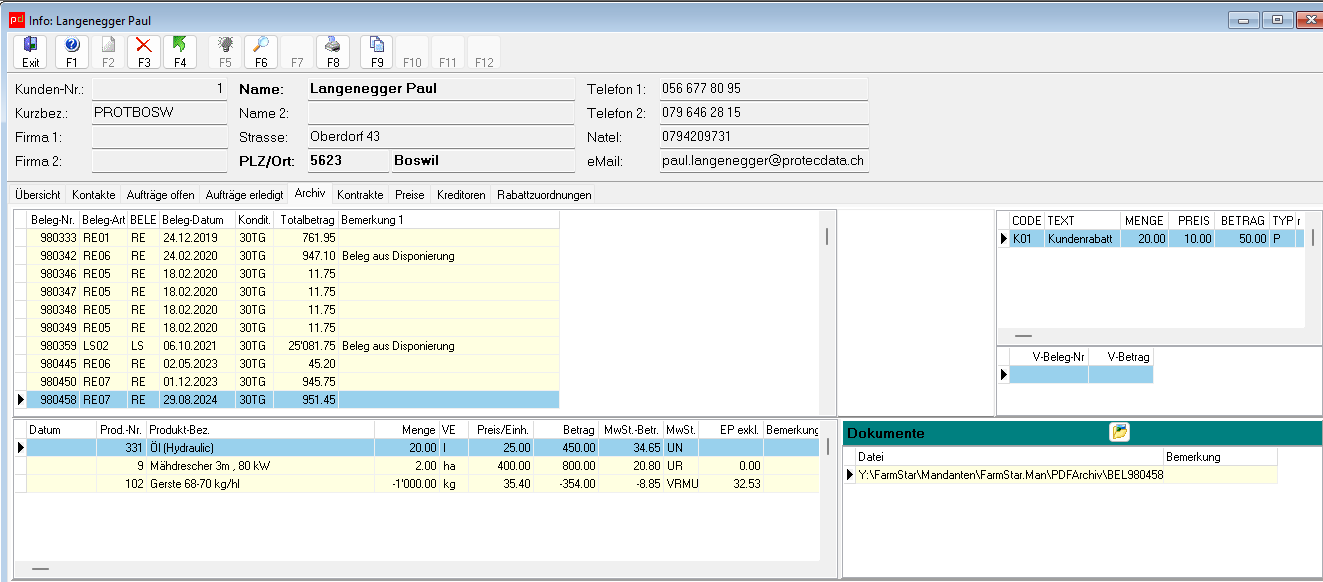
Task: Select the Gerste 68-70 kg/hl line
Action: [416, 484]
